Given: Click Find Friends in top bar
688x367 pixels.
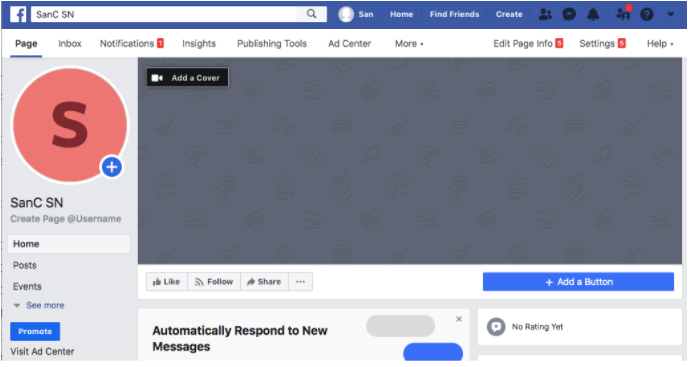Looking at the screenshot, I should 454,14.
